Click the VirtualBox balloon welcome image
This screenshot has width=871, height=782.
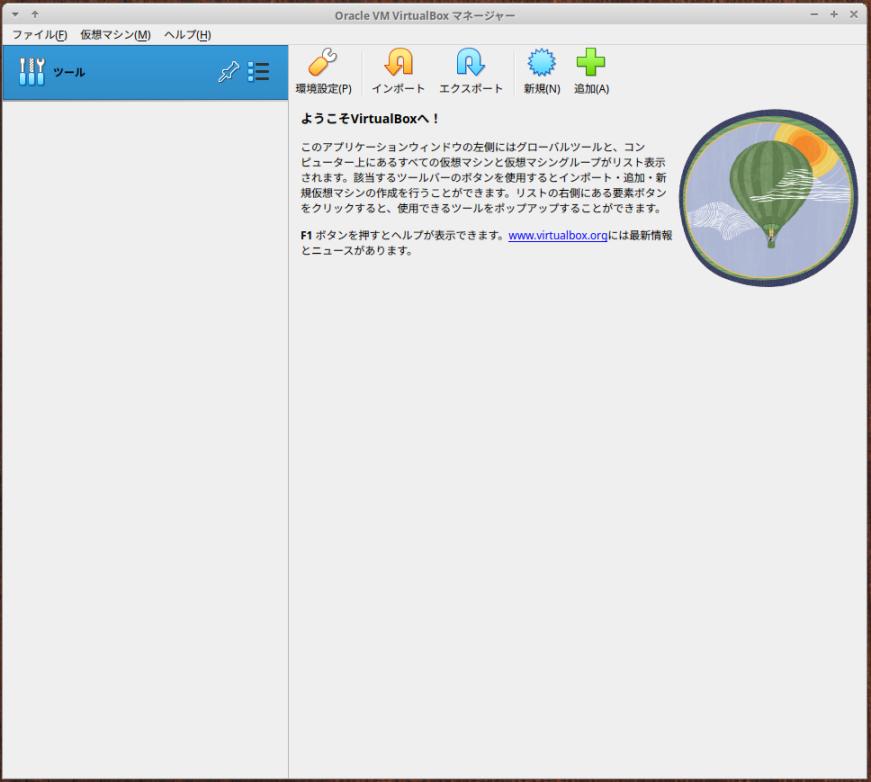(769, 198)
